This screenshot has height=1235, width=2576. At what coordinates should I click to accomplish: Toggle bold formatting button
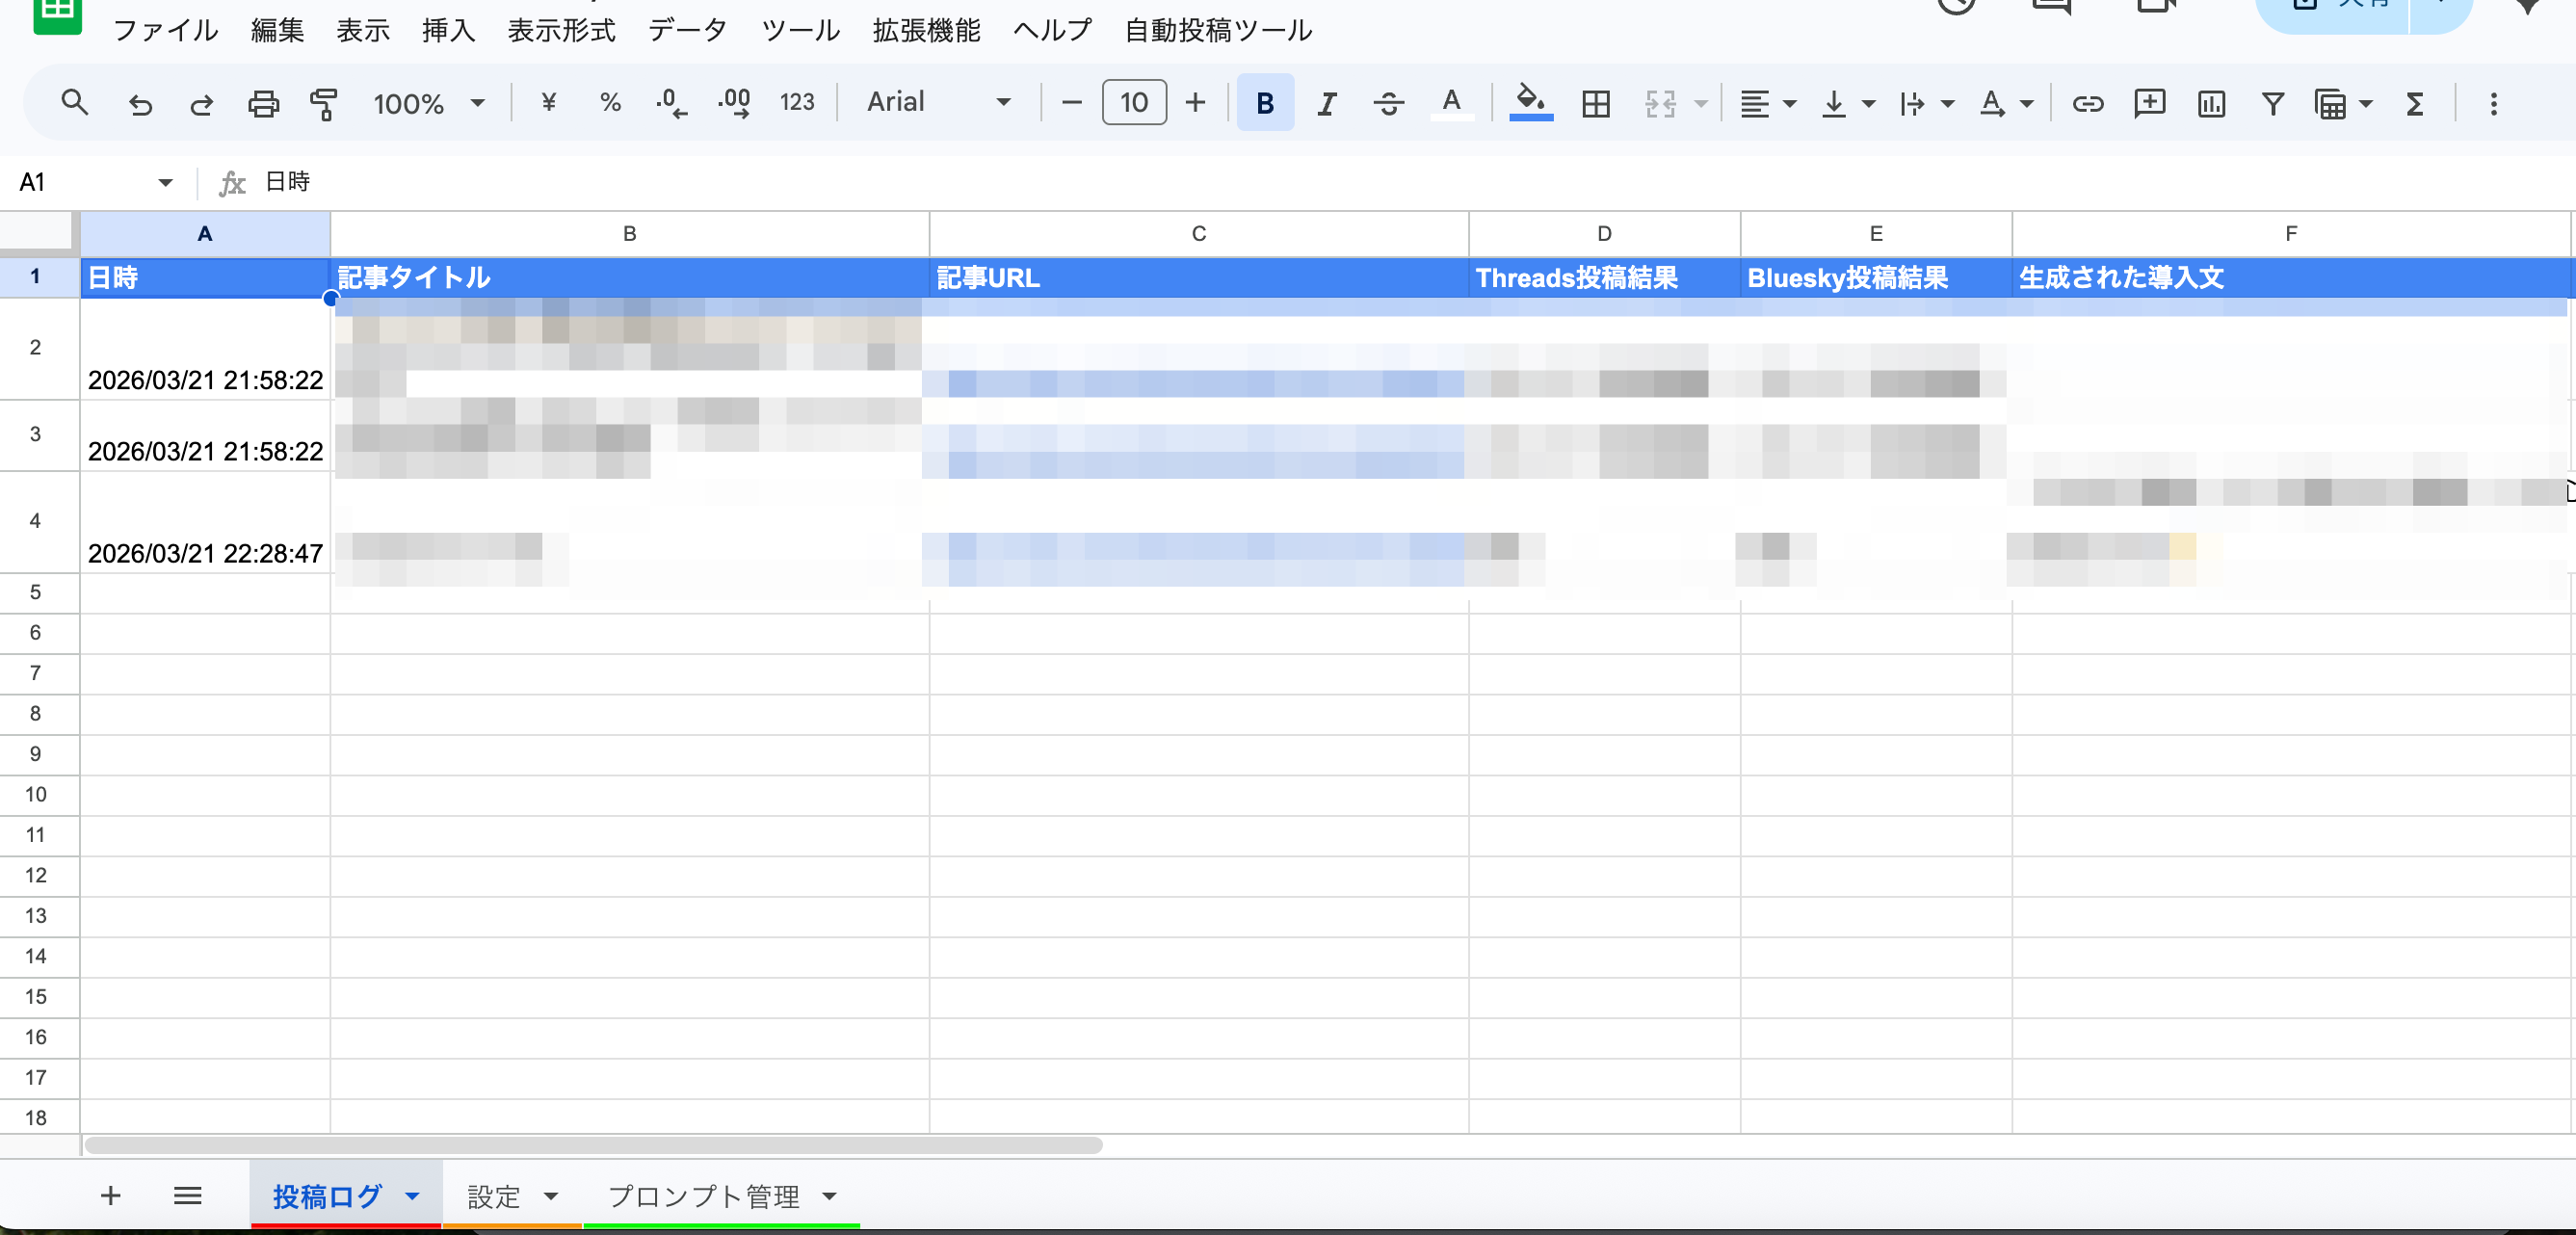pos(1265,103)
